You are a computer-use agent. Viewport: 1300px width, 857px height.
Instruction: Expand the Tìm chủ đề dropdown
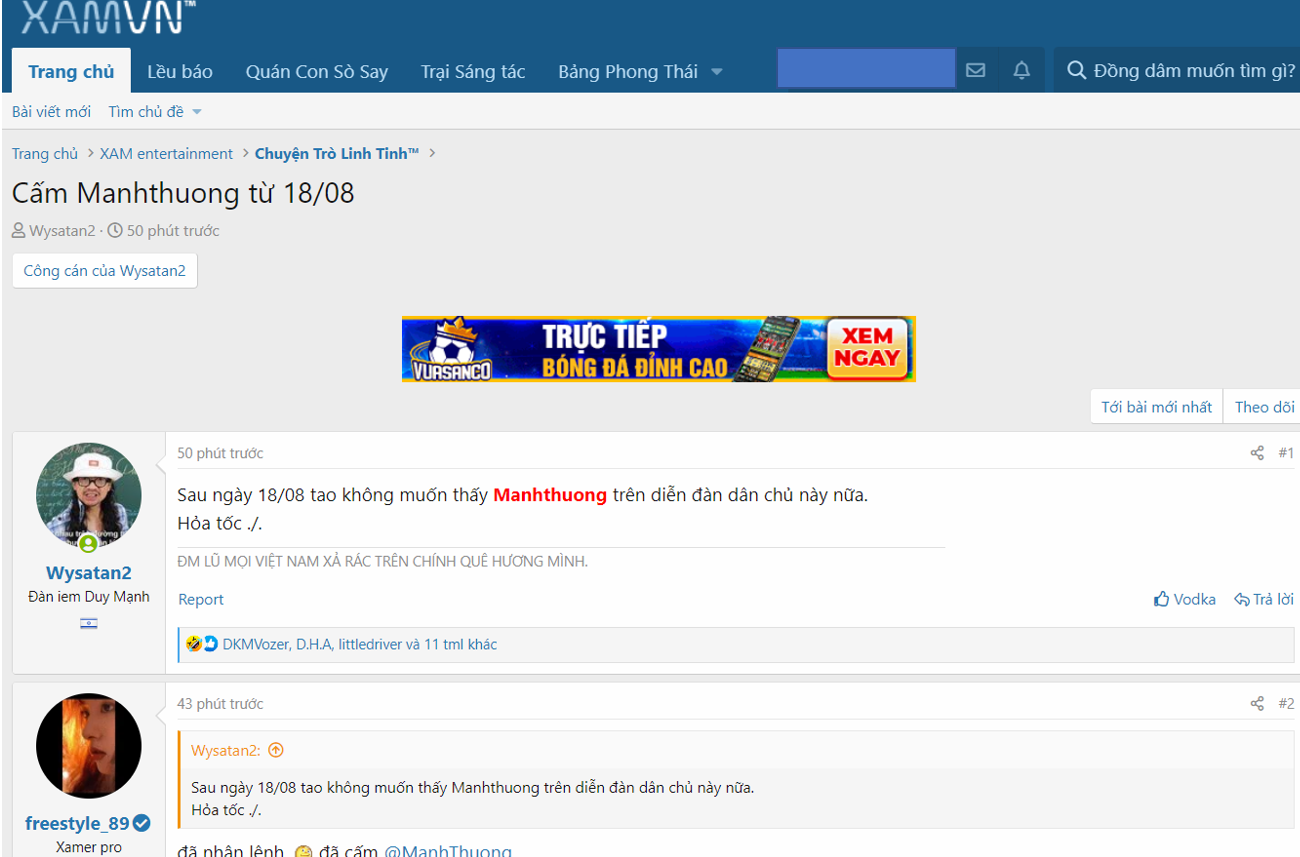196,112
